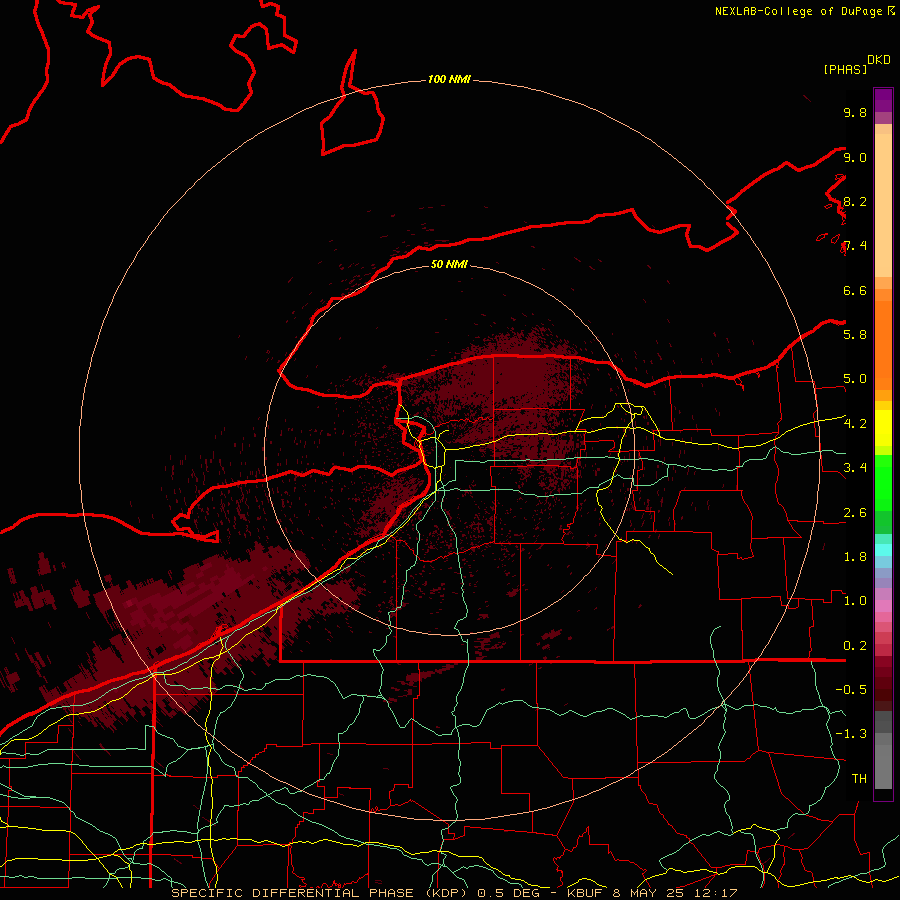
Task: Click the pink segment of the color bar
Action: tap(883, 606)
